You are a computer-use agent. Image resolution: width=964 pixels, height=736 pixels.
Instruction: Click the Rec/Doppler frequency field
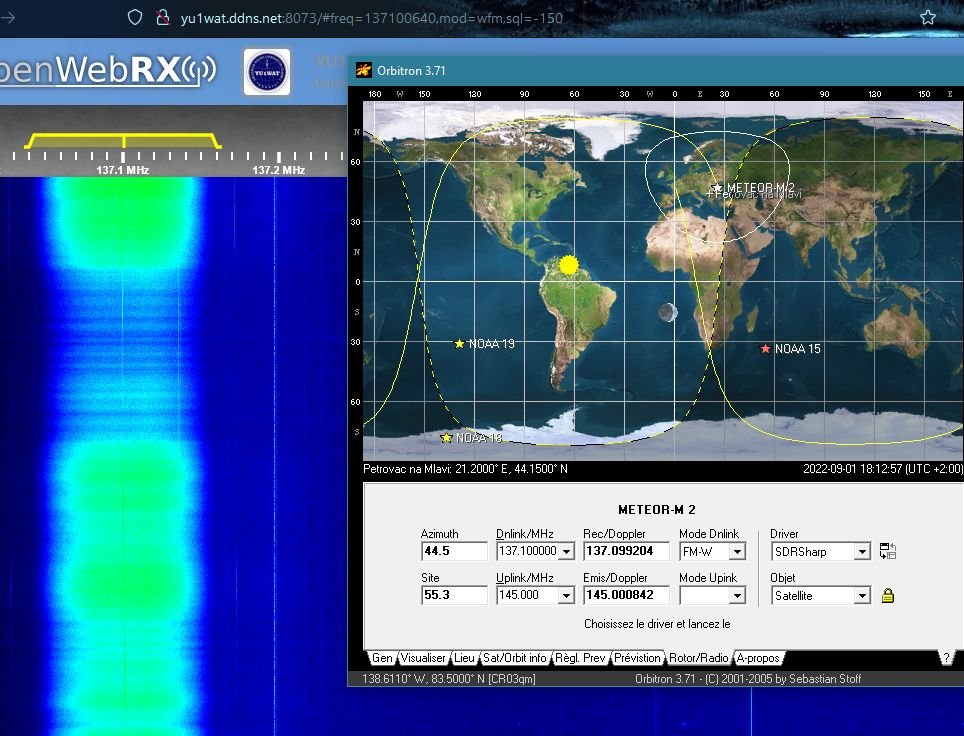coord(625,551)
